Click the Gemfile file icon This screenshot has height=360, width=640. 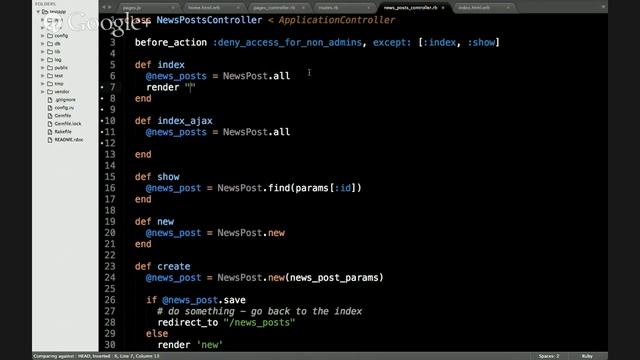tap(50, 116)
